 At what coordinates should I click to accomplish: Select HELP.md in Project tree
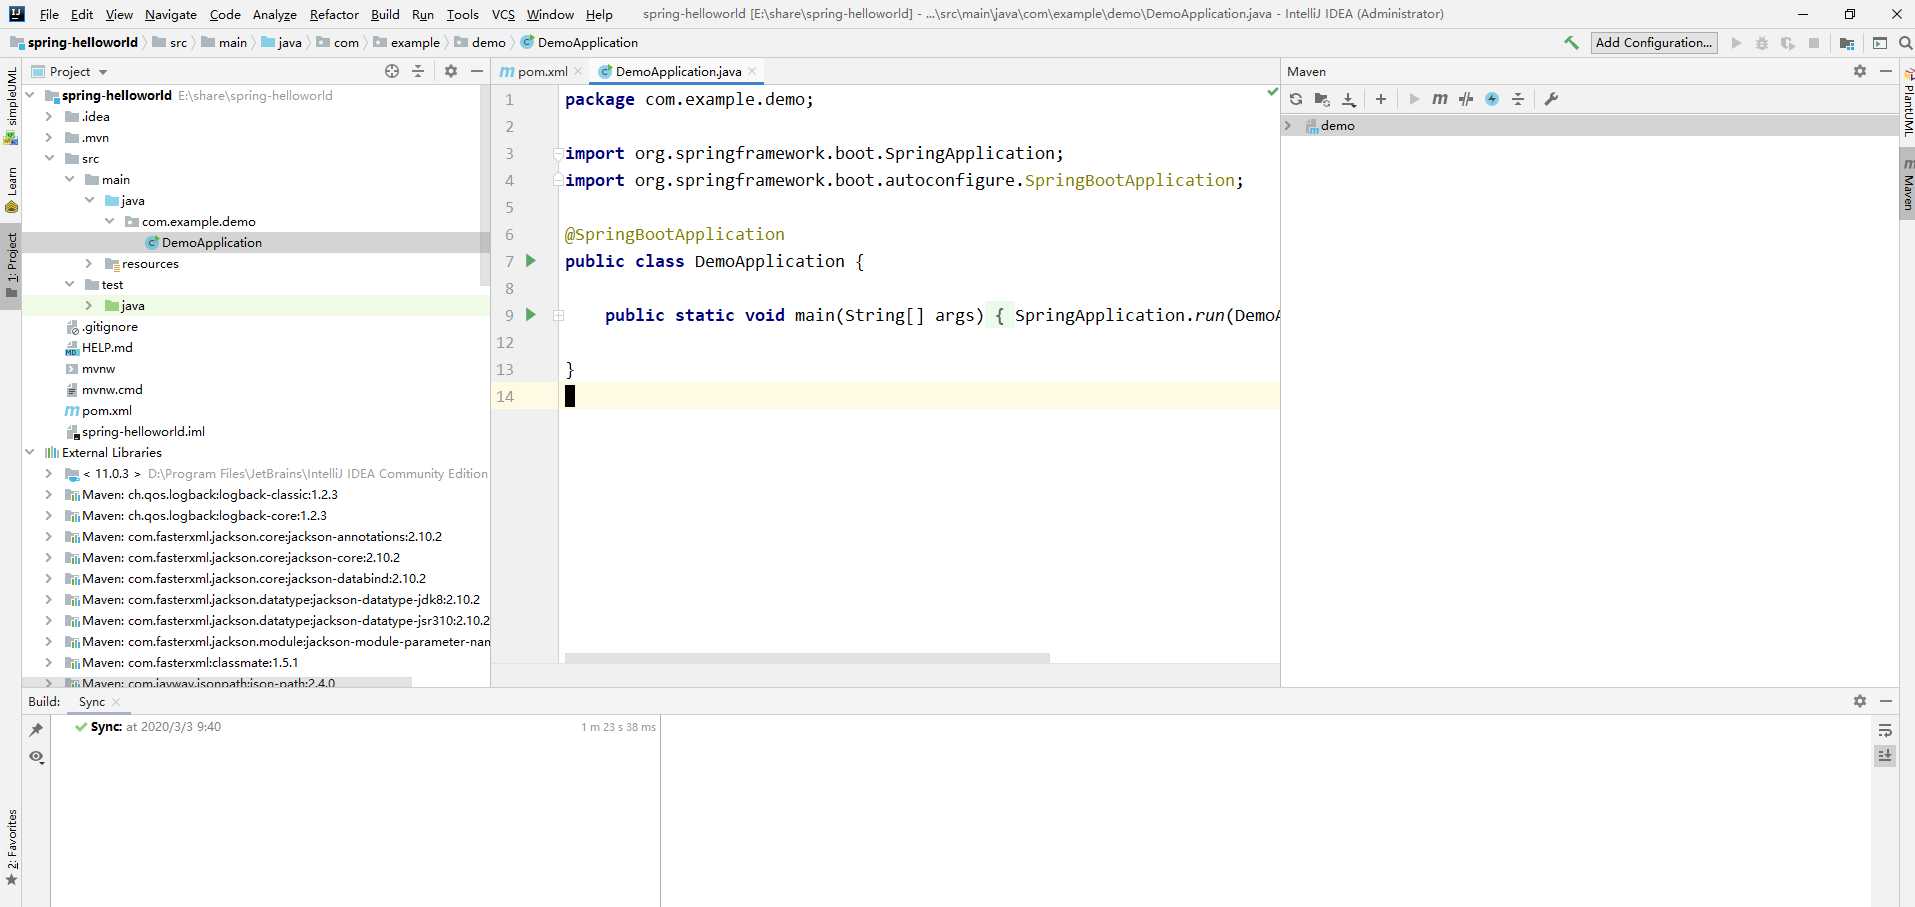pyautogui.click(x=107, y=348)
